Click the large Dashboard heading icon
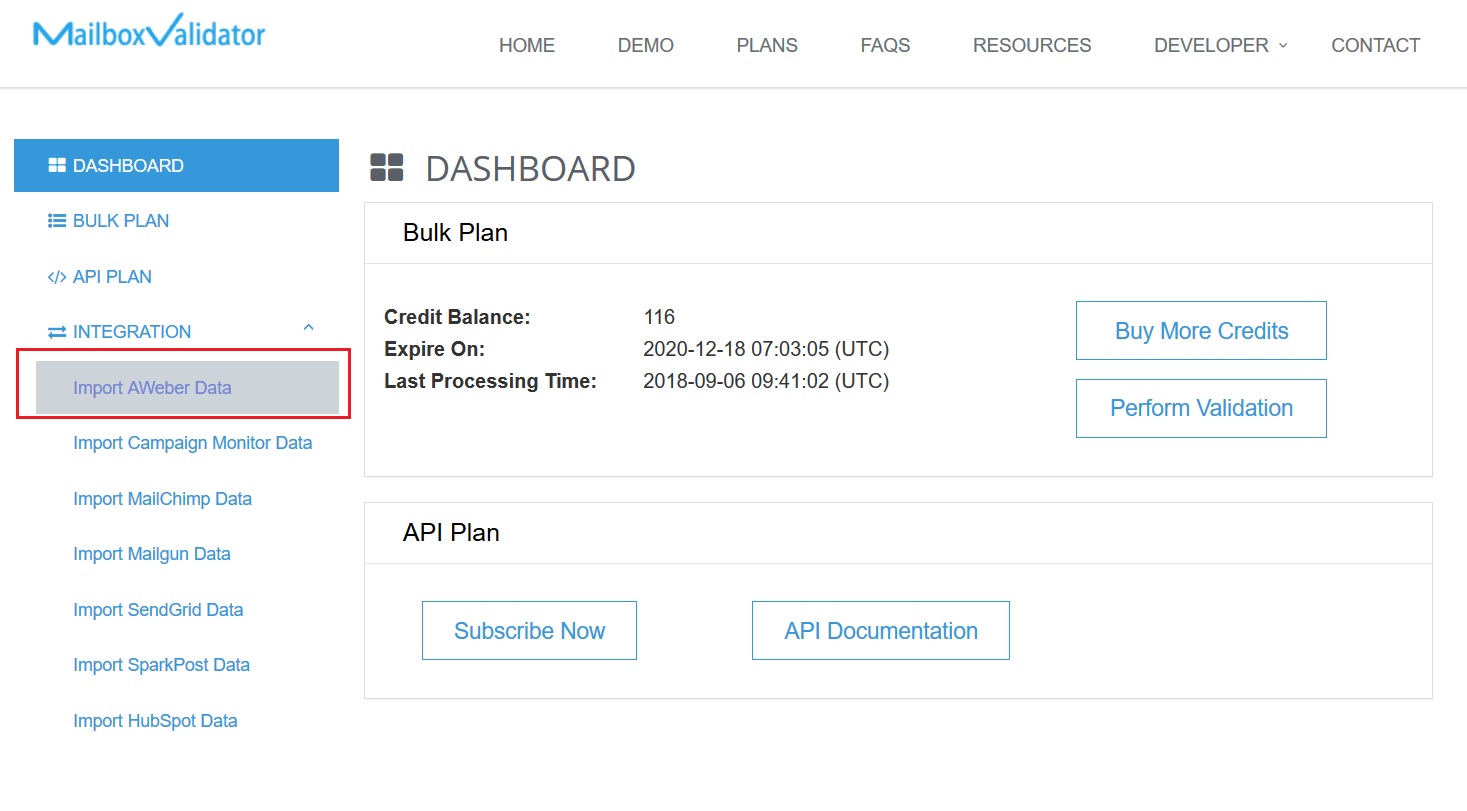Screen dimensions: 1467x811 point(387,168)
